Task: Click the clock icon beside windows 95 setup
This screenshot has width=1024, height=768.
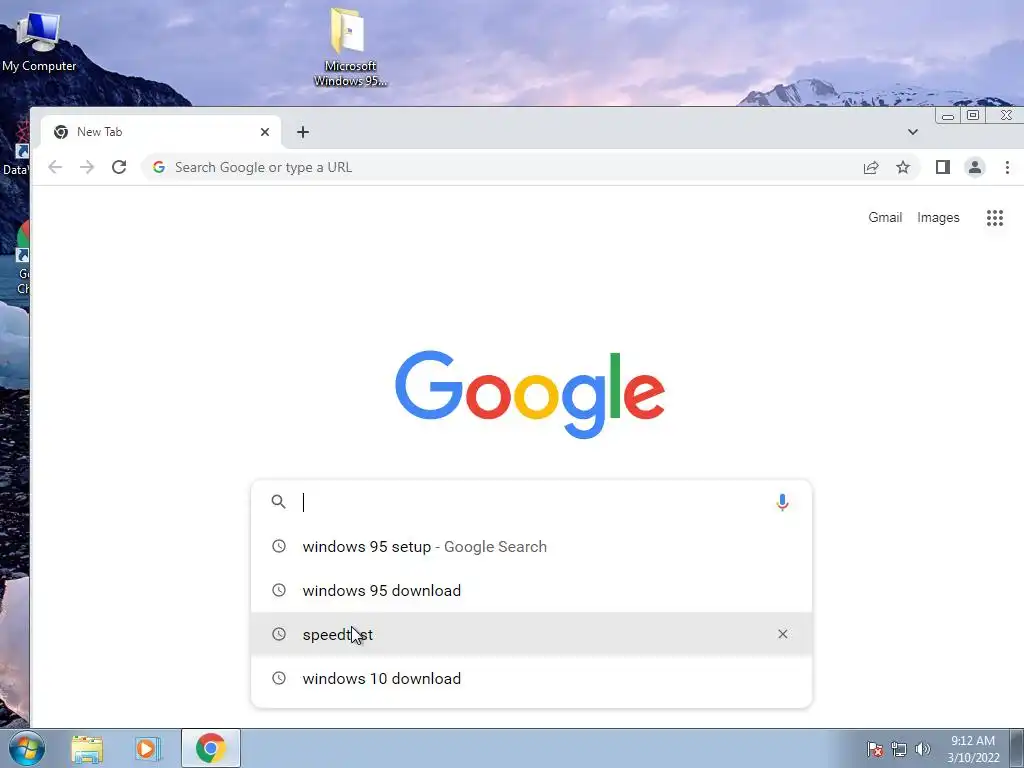Action: (279, 546)
